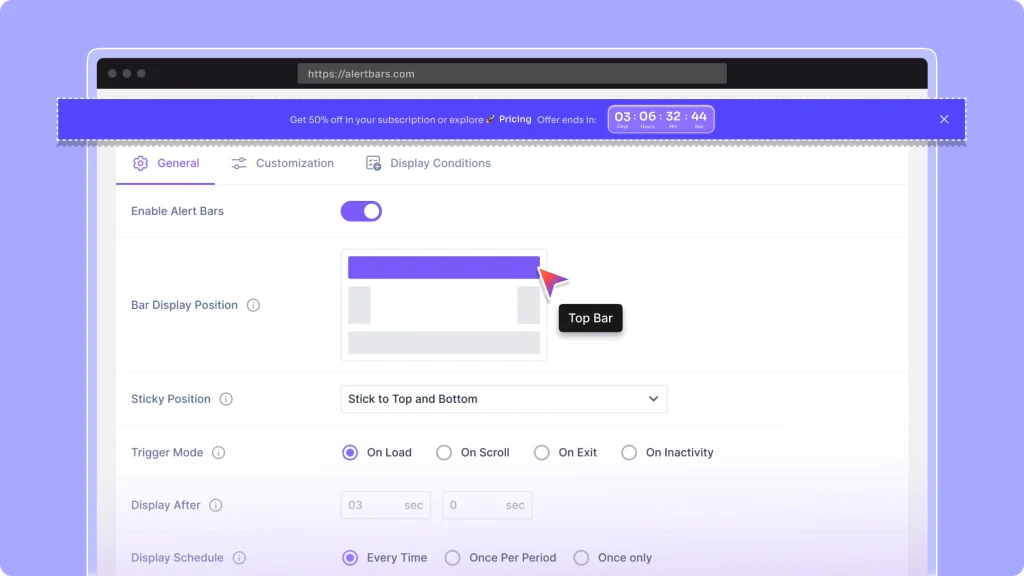This screenshot has height=576, width=1024.
Task: Click the rocket emoji before Pricing
Action: click(490, 120)
